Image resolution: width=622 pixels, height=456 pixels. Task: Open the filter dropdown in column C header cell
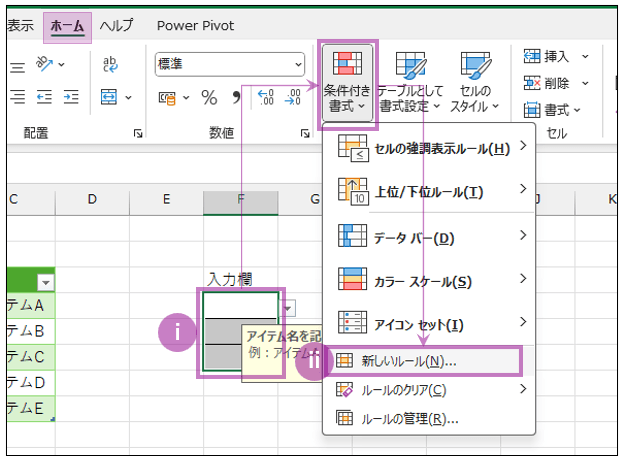45,283
